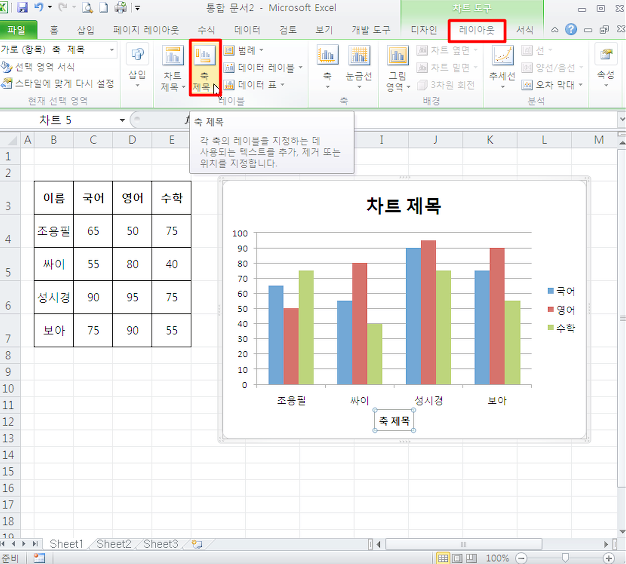Click the macro record icon in status bar
The image size is (626, 564).
click(39, 558)
